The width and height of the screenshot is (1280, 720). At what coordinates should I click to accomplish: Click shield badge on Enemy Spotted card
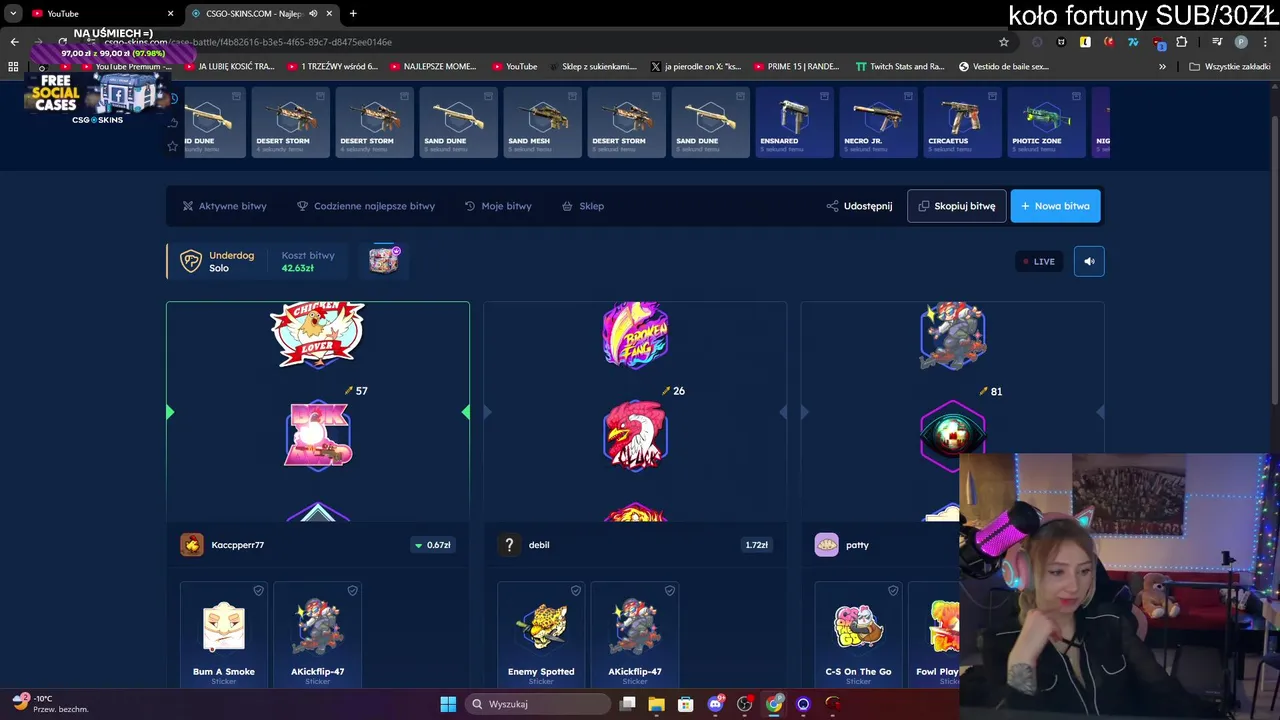coord(575,591)
